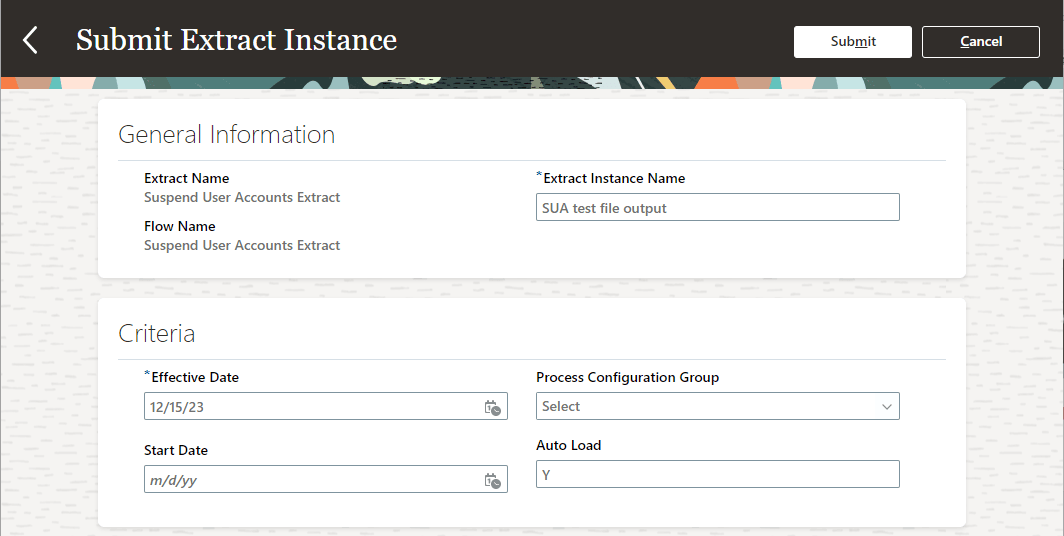Image resolution: width=1064 pixels, height=536 pixels.
Task: Click the Submit Extract Instance page title
Action: [x=236, y=41]
